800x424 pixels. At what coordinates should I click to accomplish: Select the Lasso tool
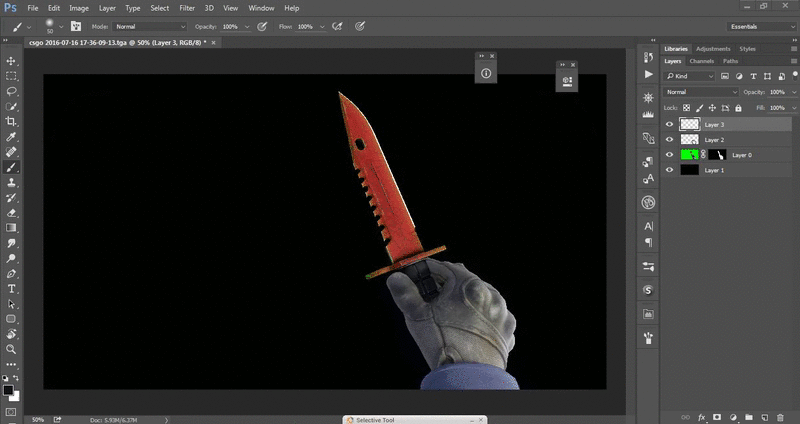(11, 91)
